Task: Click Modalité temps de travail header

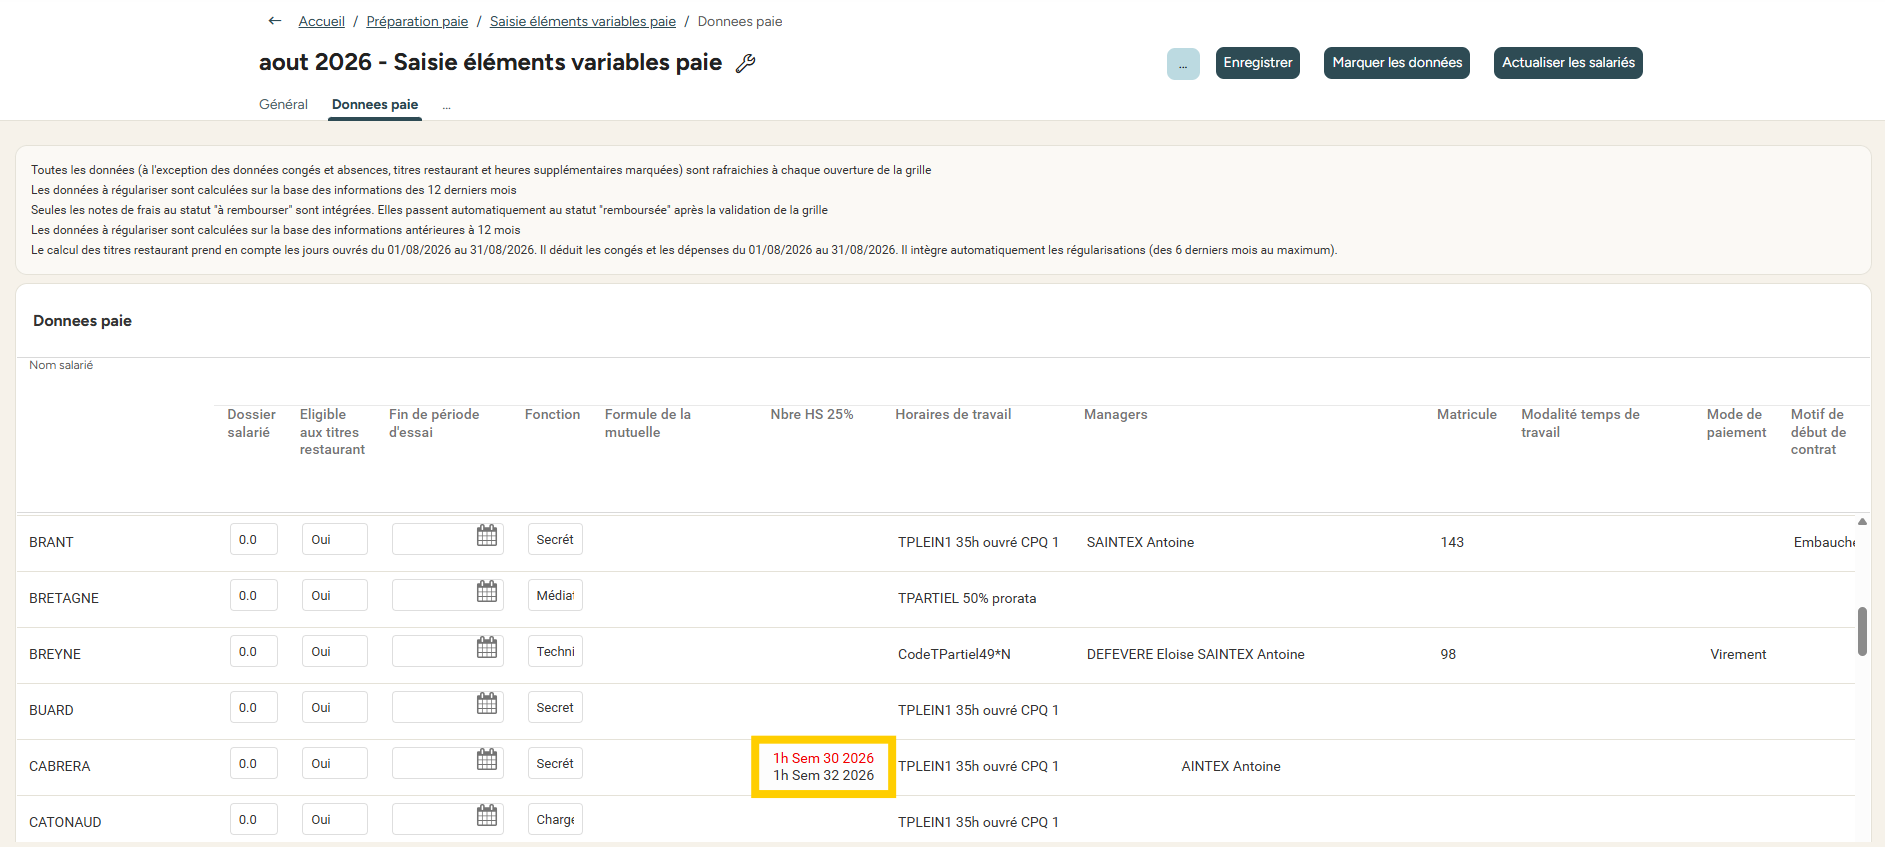Action: point(1580,423)
